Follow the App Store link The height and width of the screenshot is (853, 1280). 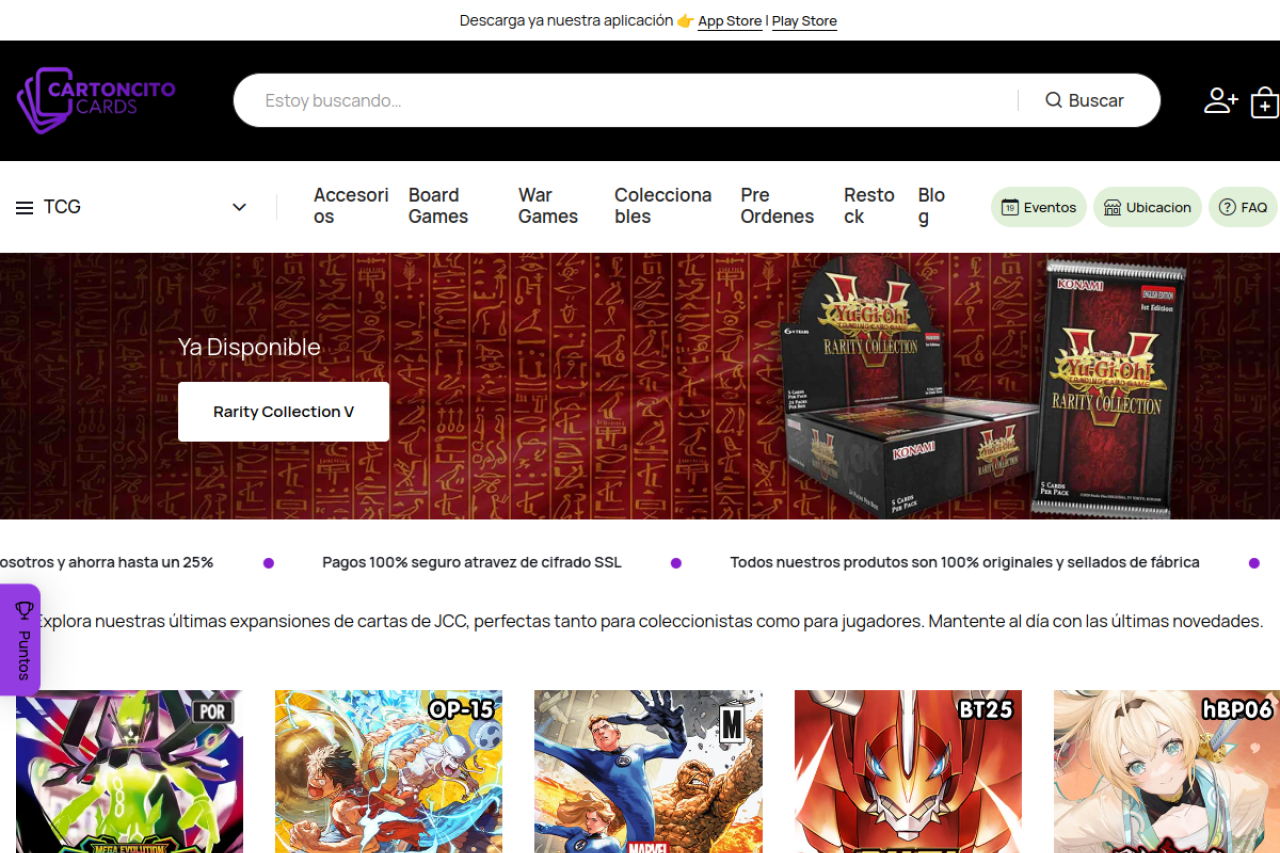[729, 21]
